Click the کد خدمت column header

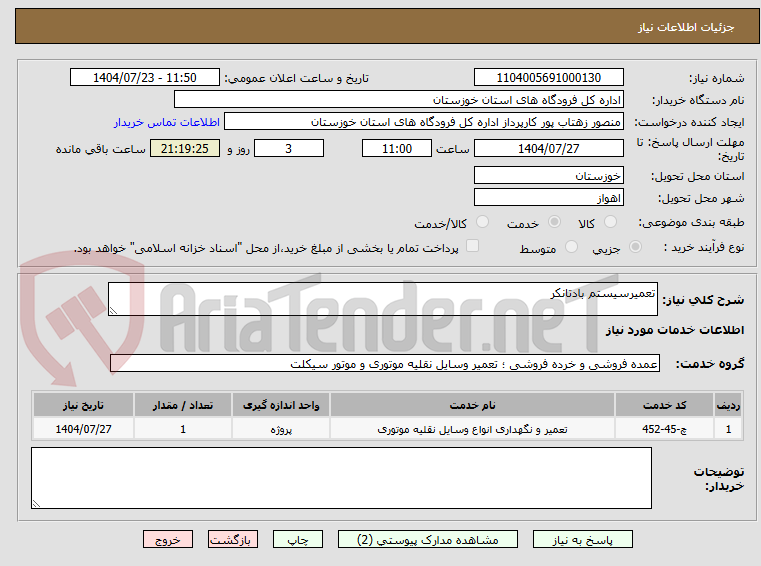click(664, 405)
